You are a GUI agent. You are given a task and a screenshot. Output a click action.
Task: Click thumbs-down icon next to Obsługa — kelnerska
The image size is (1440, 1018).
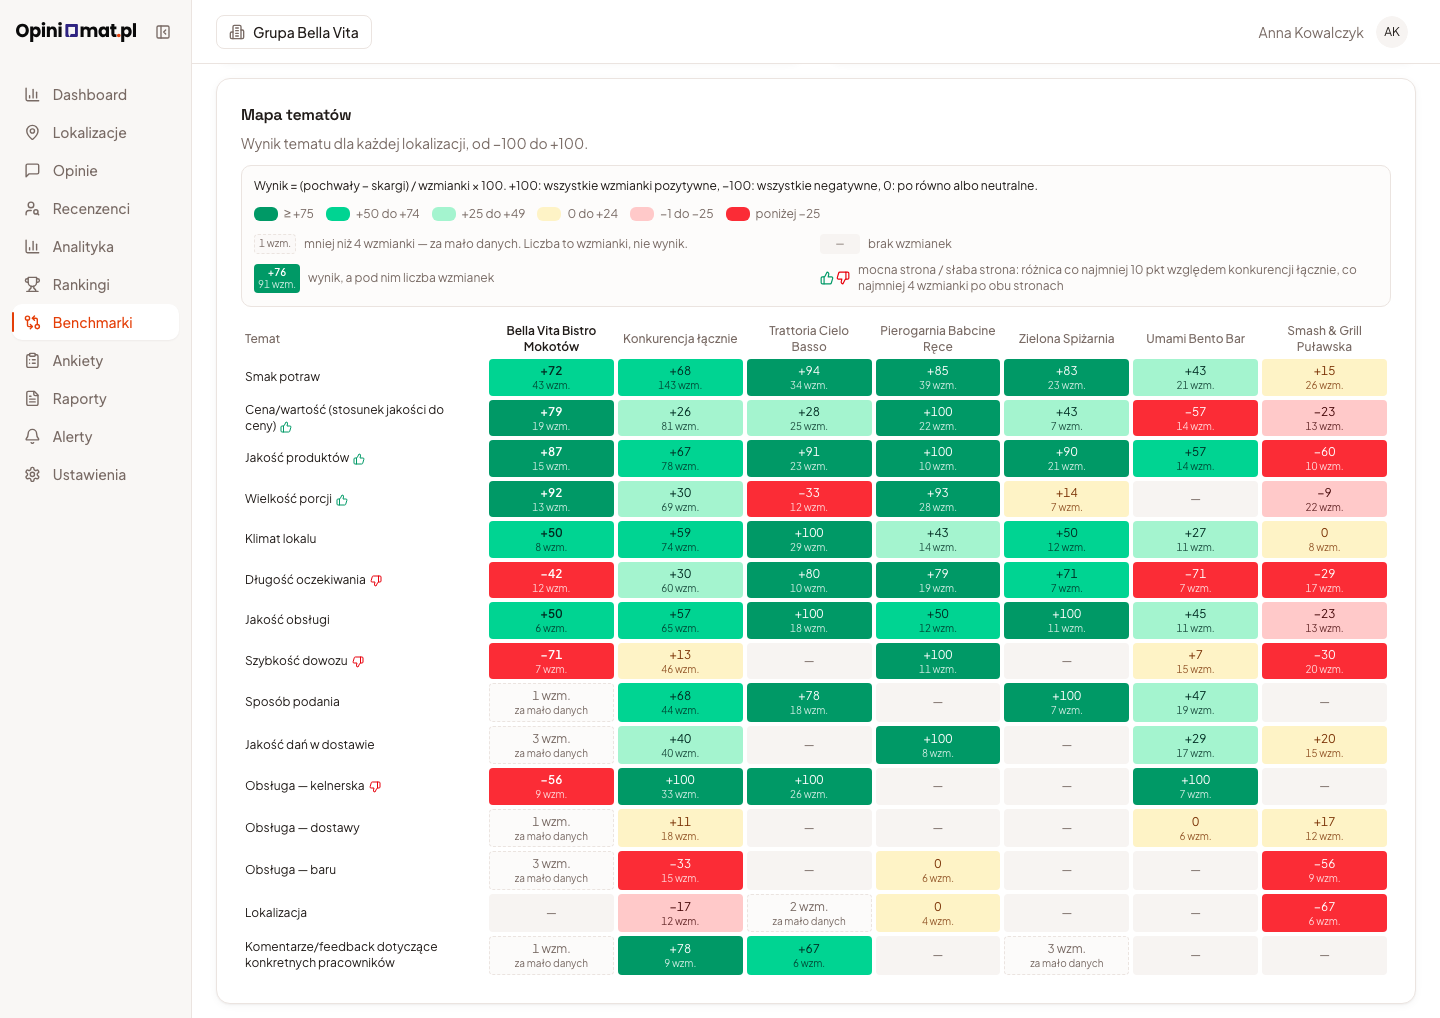pyautogui.click(x=375, y=786)
